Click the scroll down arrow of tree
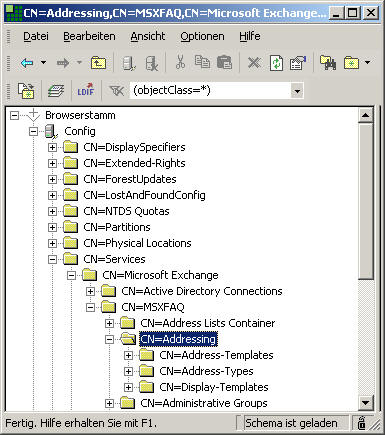The image size is (385, 435). [366, 403]
